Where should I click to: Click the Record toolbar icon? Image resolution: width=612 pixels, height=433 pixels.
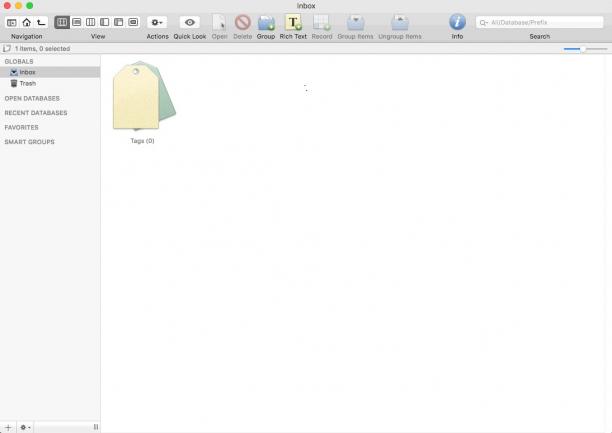click(x=322, y=22)
